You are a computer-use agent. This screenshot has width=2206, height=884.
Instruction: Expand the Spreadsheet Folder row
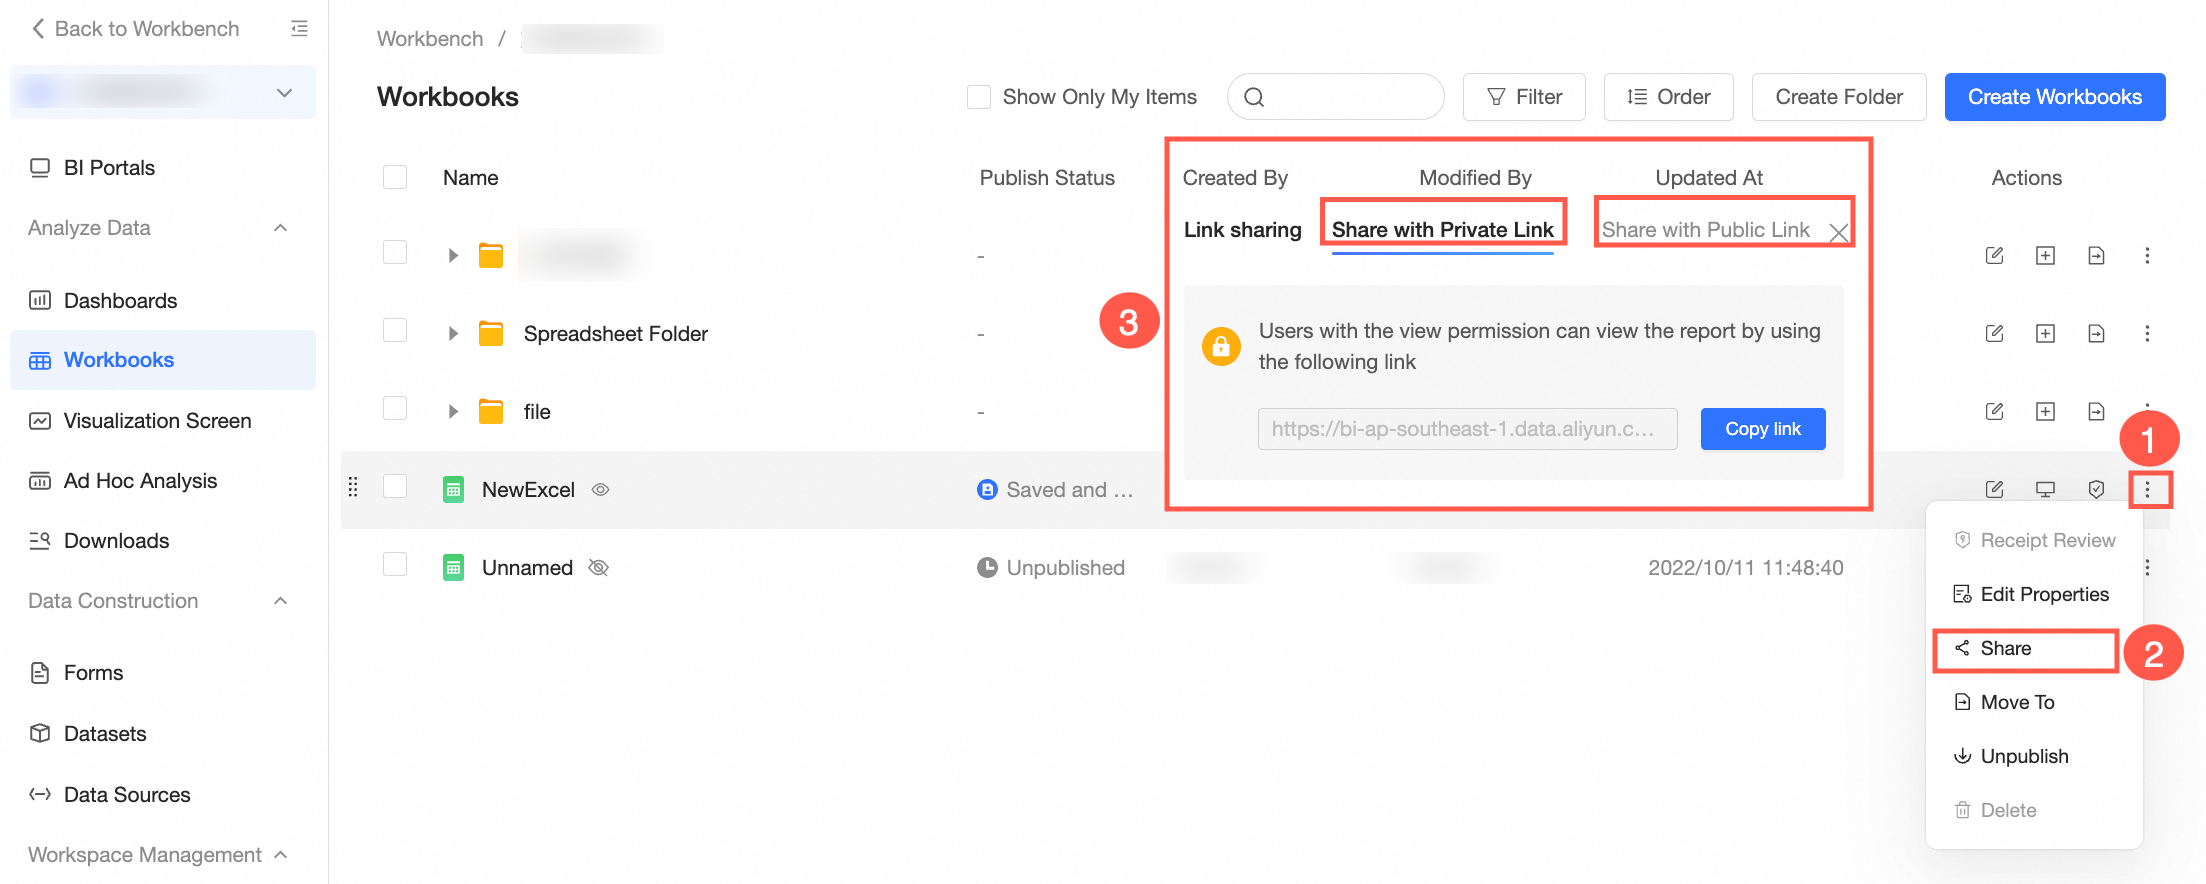[x=453, y=333]
